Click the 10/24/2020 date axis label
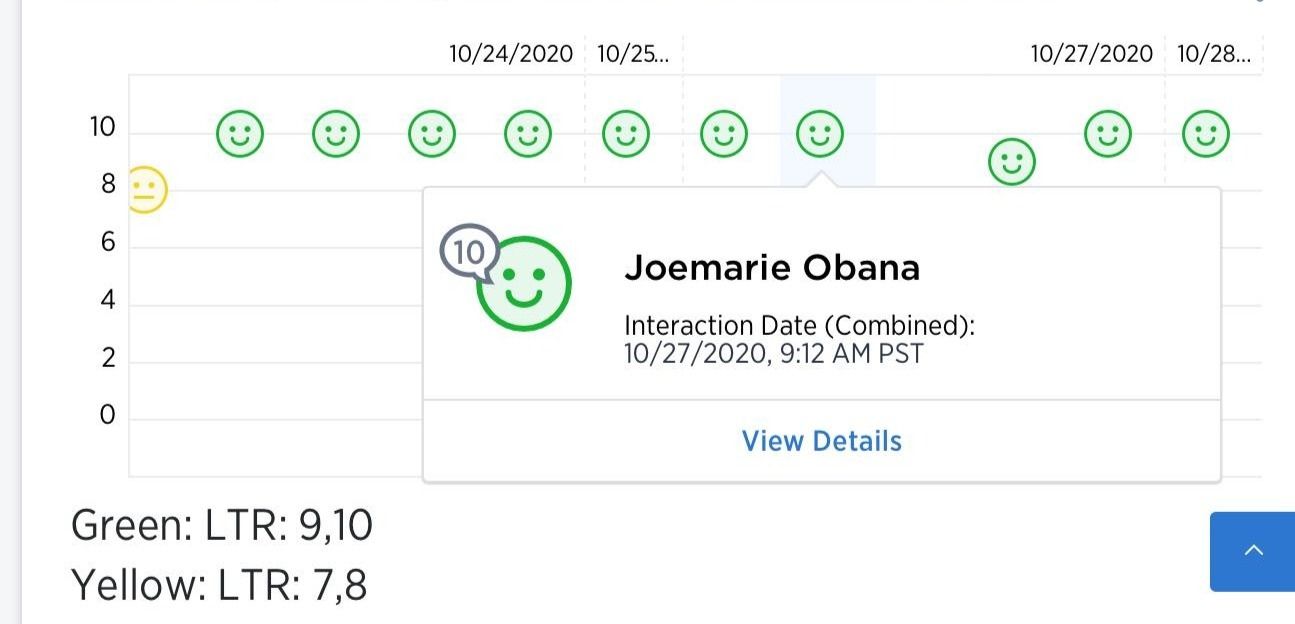This screenshot has height=624, width=1295. click(511, 53)
